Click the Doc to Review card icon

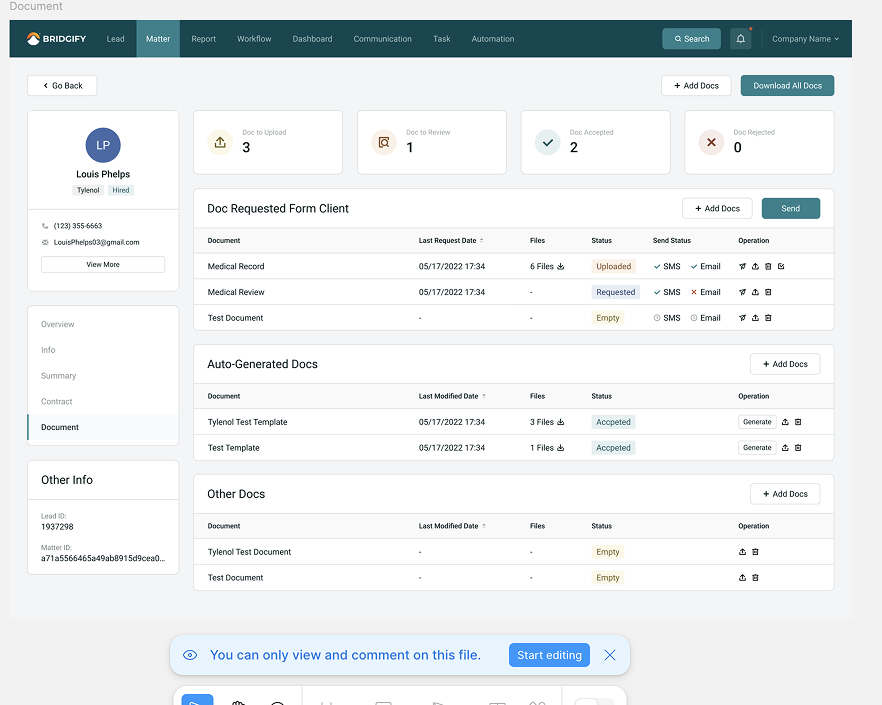pyautogui.click(x=384, y=142)
